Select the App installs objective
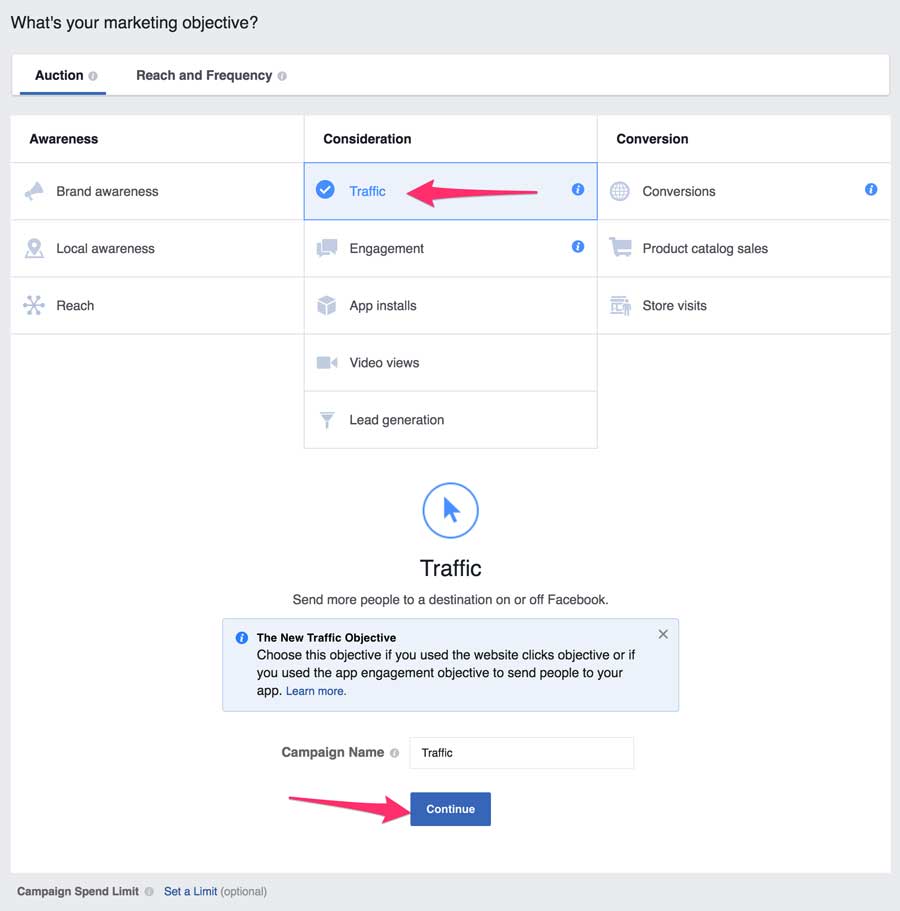Viewport: 900px width, 911px height. point(450,306)
